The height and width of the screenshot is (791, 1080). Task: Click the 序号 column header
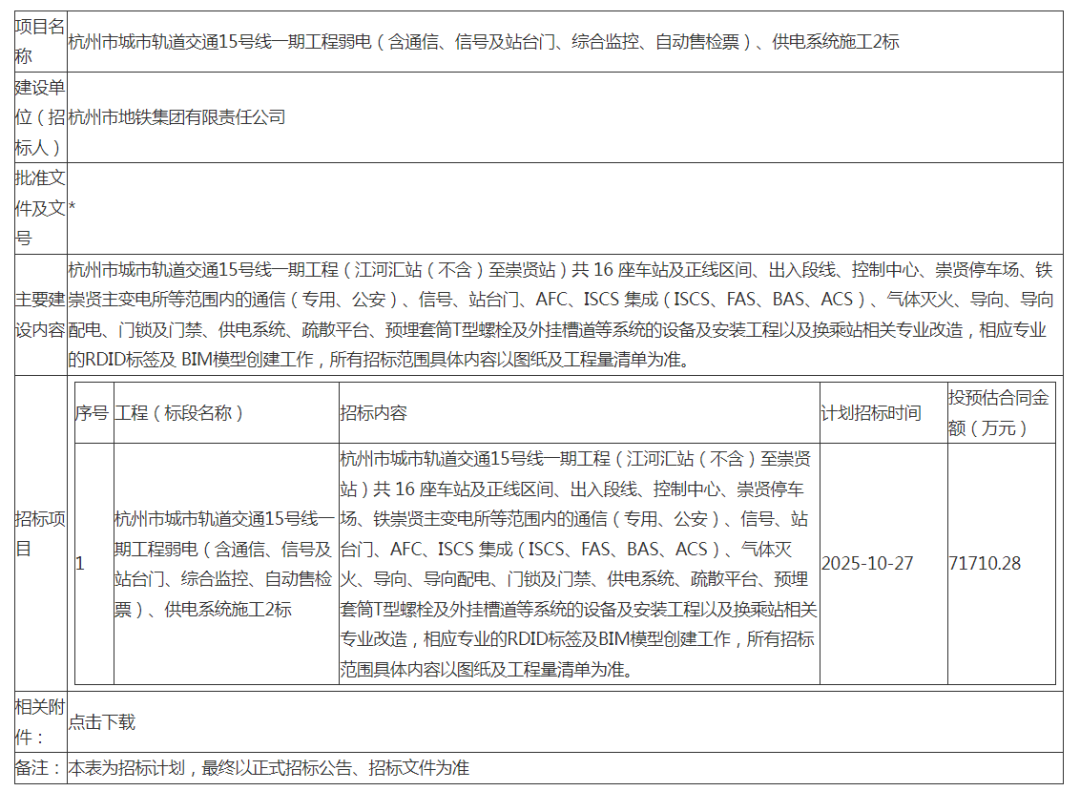click(x=92, y=413)
